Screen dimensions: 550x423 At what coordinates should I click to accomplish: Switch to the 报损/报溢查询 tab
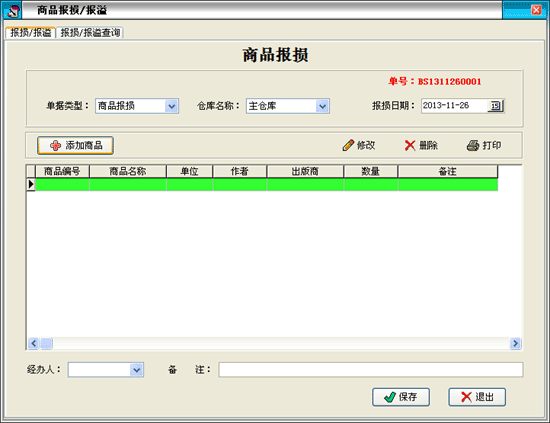(90, 33)
